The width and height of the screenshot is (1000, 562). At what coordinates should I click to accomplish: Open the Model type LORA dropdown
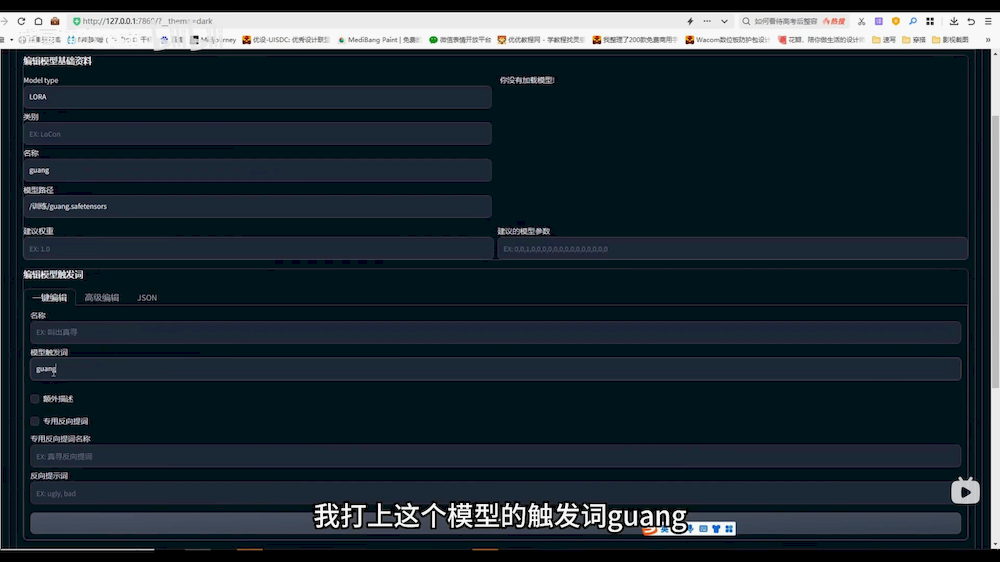click(x=257, y=97)
